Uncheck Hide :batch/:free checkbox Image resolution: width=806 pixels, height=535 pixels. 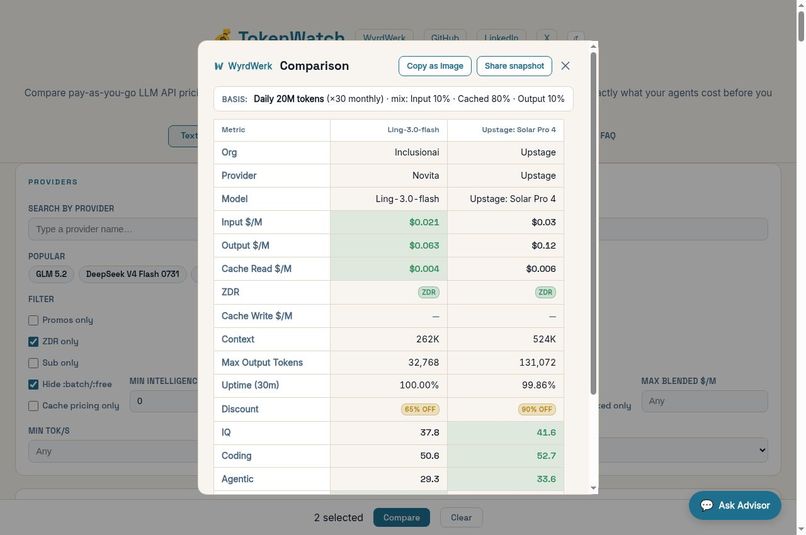pyautogui.click(x=33, y=384)
